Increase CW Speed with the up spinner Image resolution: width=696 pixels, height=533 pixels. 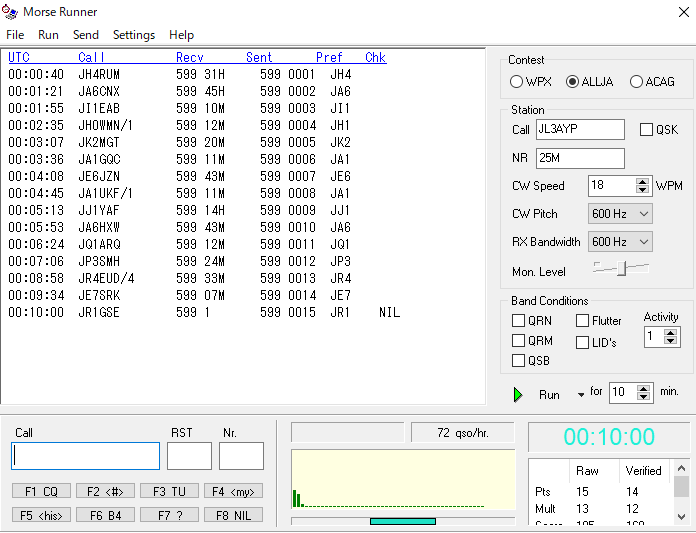click(x=642, y=182)
